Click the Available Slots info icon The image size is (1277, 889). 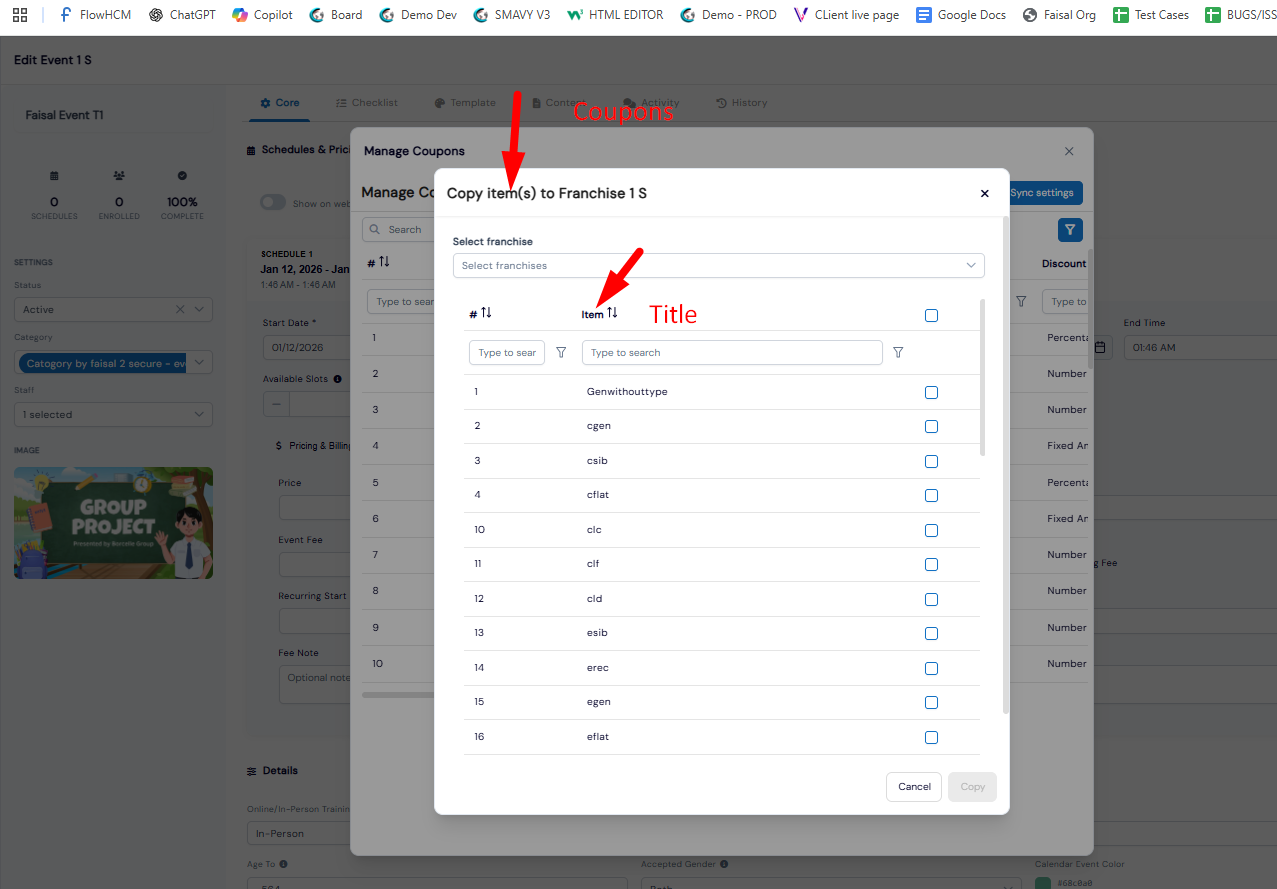pyautogui.click(x=338, y=379)
